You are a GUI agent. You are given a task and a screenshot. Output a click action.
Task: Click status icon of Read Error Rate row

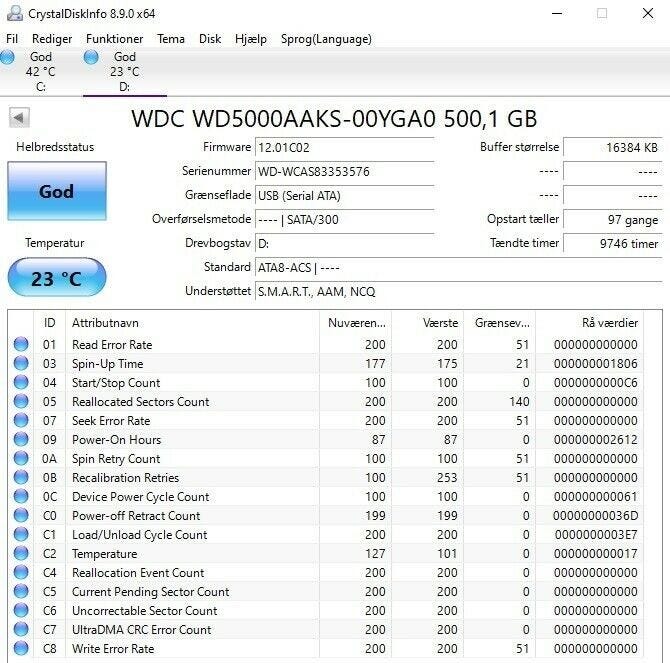click(21, 344)
